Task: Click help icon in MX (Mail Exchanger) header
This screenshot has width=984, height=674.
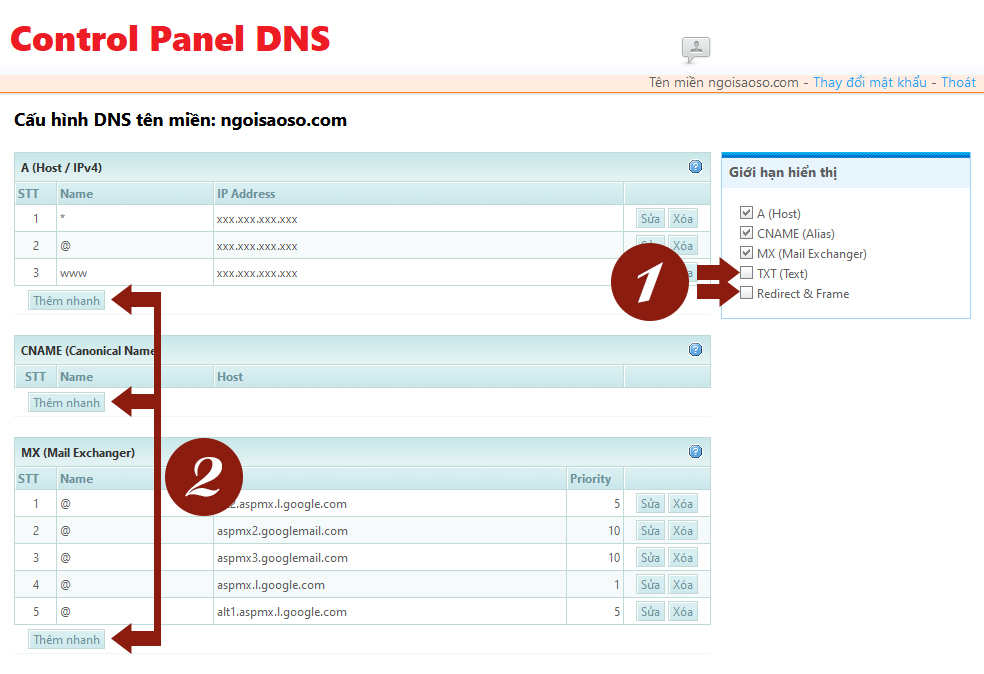Action: point(695,452)
